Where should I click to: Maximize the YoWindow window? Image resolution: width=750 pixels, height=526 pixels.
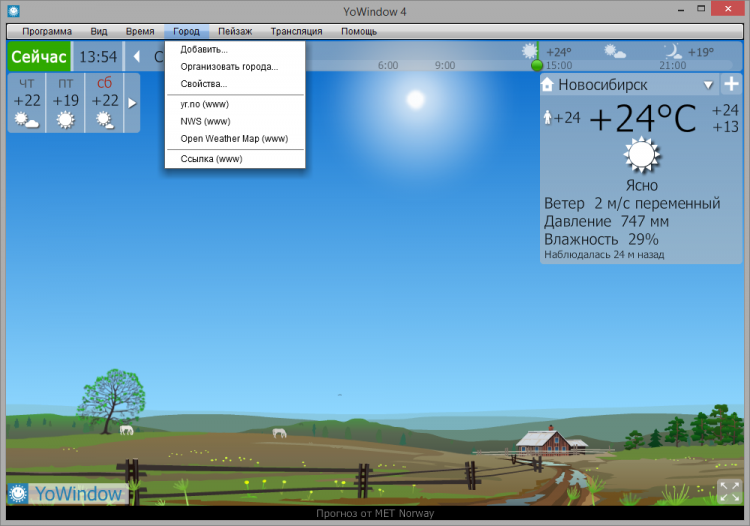coord(701,9)
